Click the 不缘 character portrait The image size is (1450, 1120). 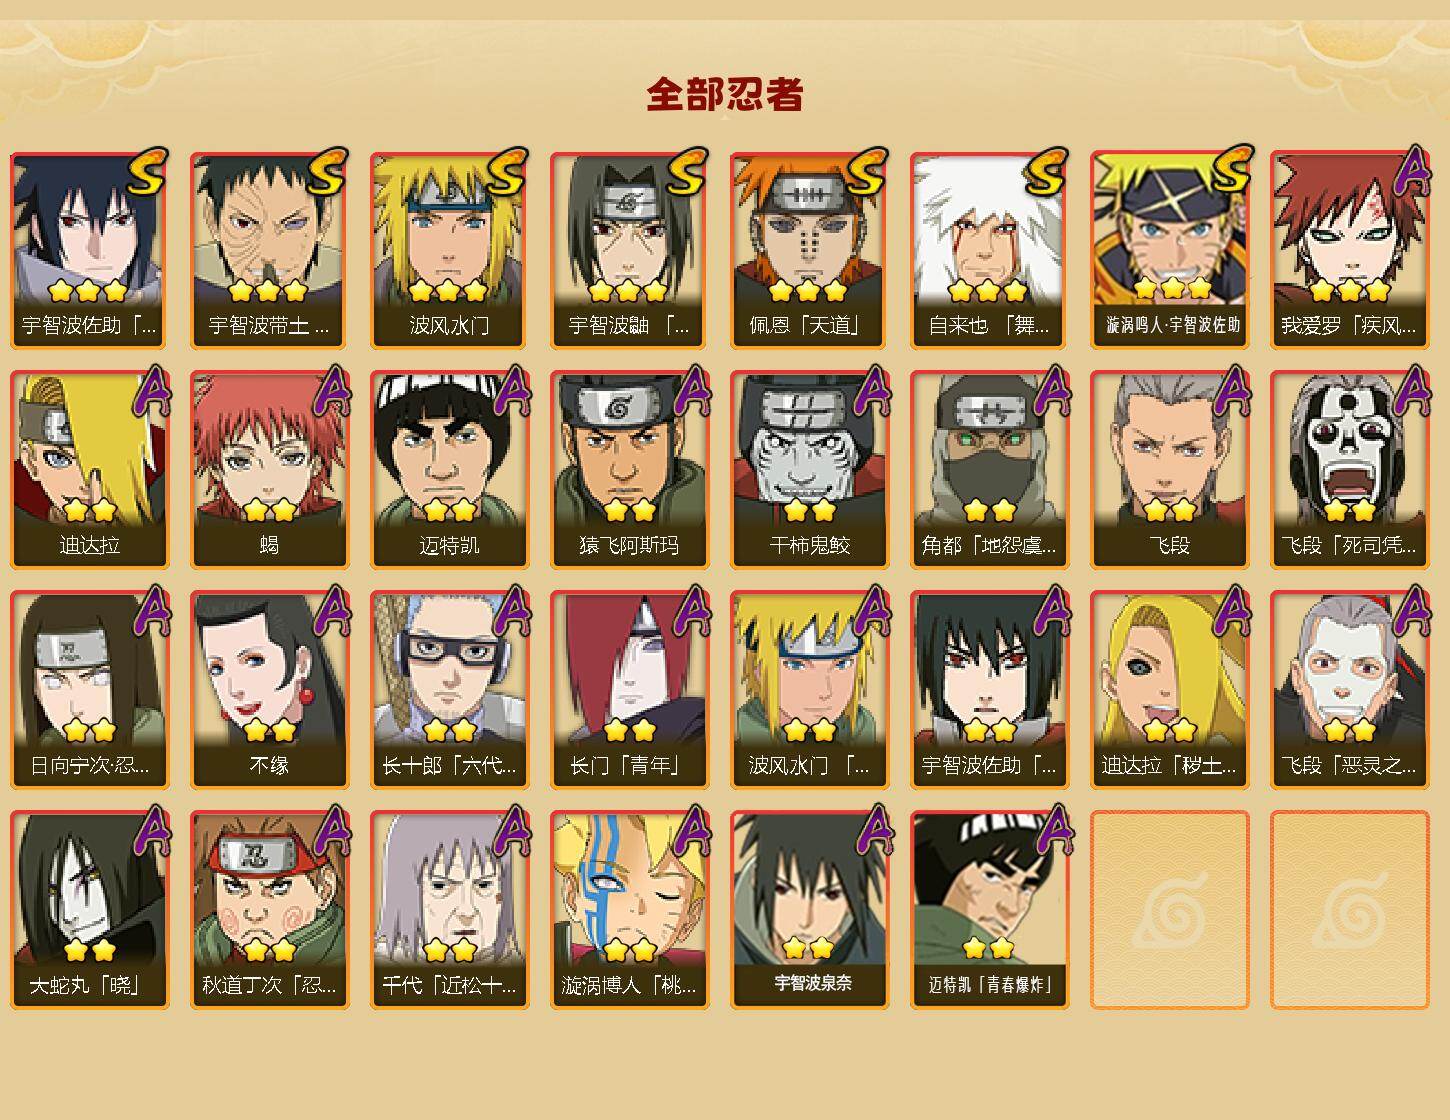(x=269, y=690)
